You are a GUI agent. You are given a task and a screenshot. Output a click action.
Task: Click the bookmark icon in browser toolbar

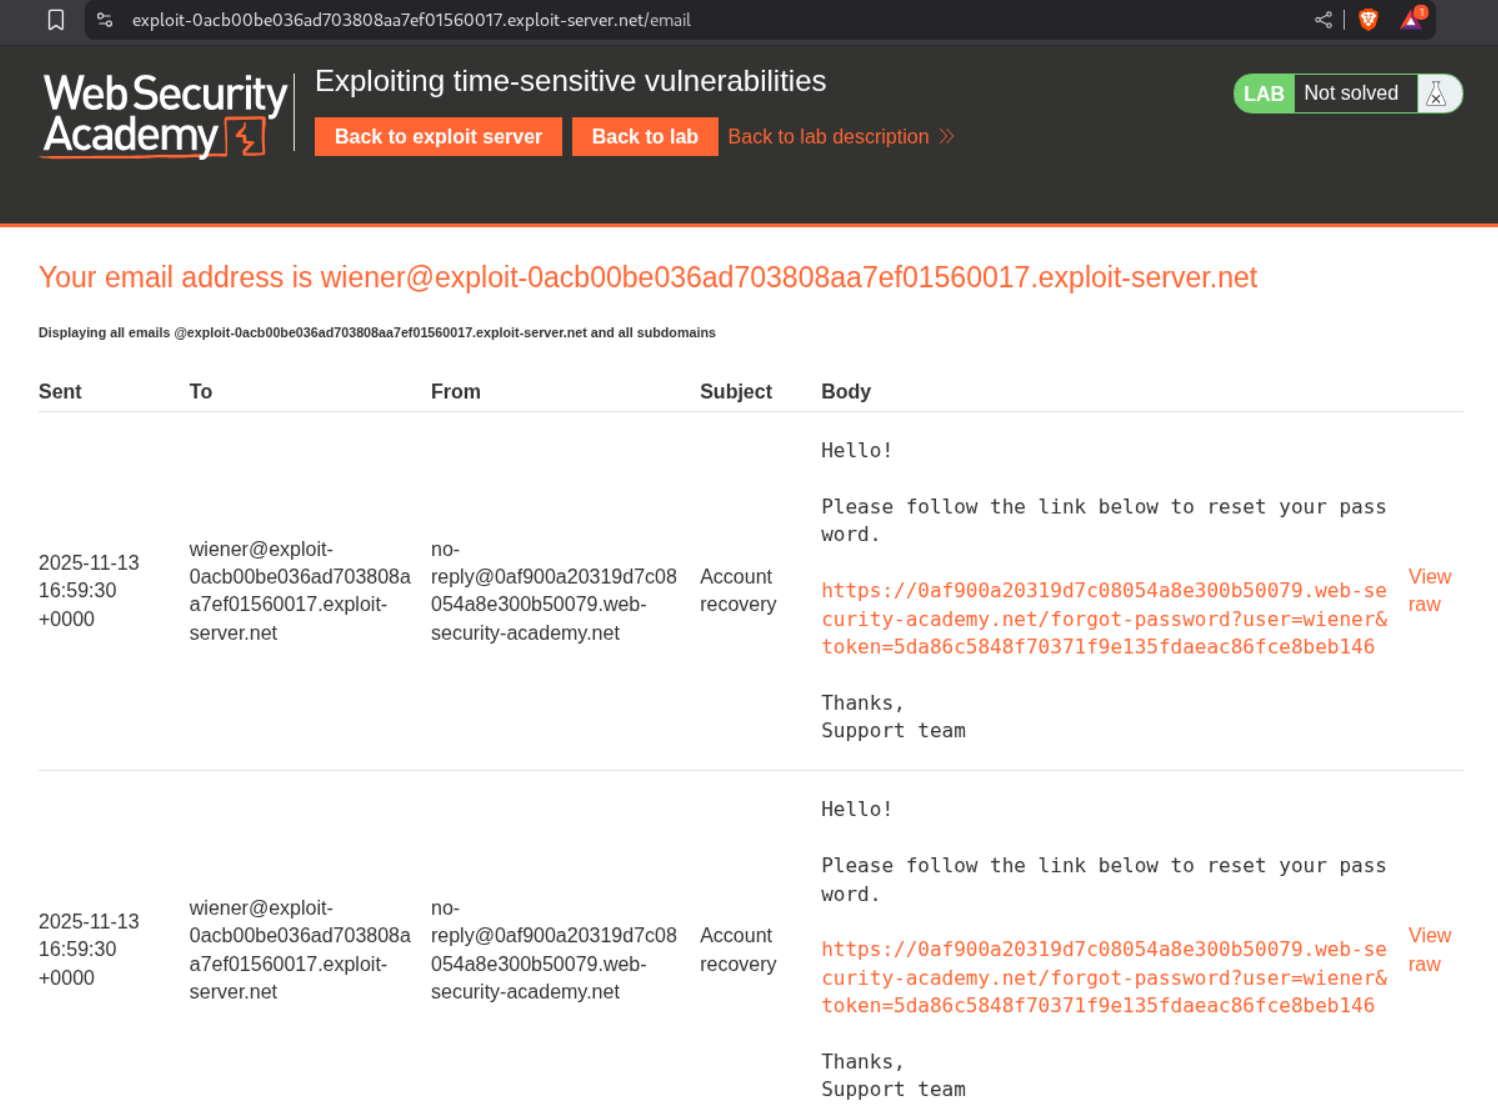click(56, 20)
